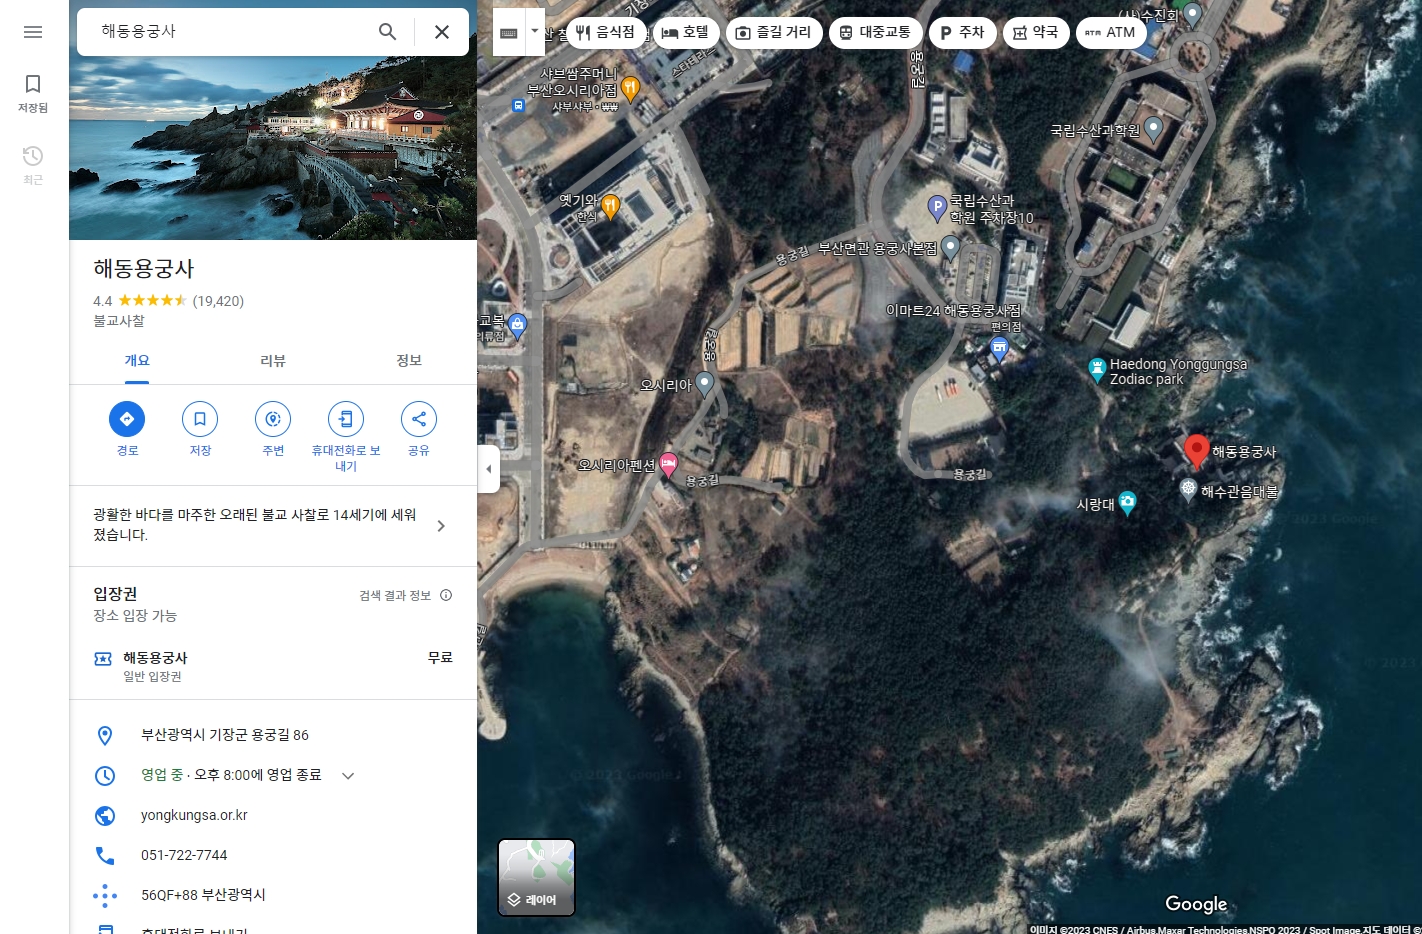Filter map by 주차 parking
This screenshot has width=1422, height=934.
tap(962, 33)
